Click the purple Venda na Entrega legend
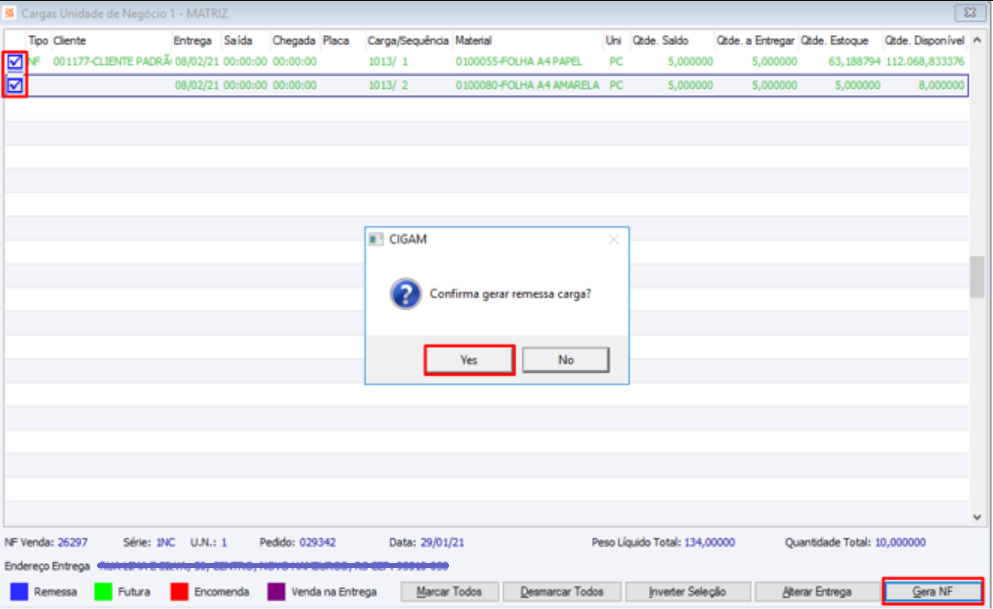This screenshot has width=993, height=609. coord(276,592)
